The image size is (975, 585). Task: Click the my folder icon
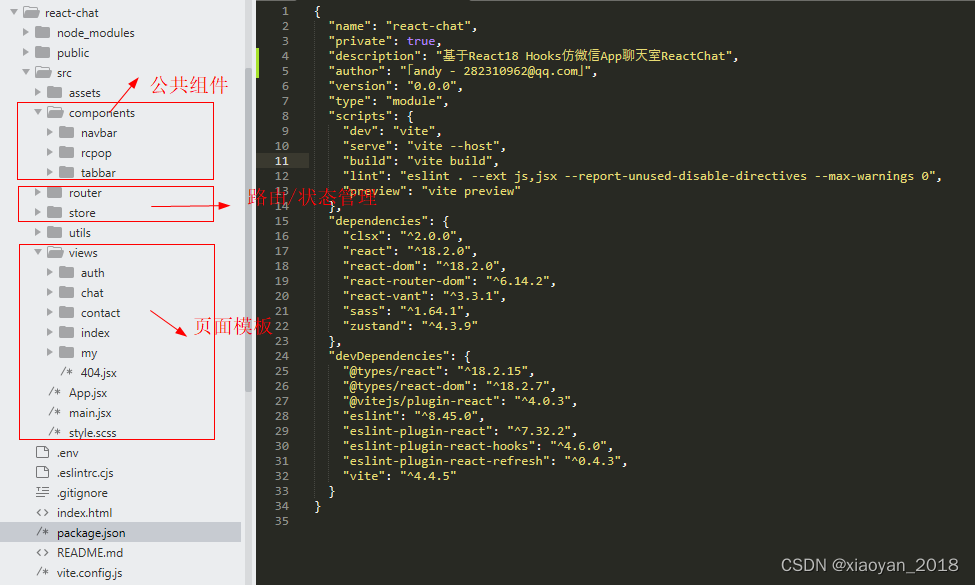pos(67,352)
